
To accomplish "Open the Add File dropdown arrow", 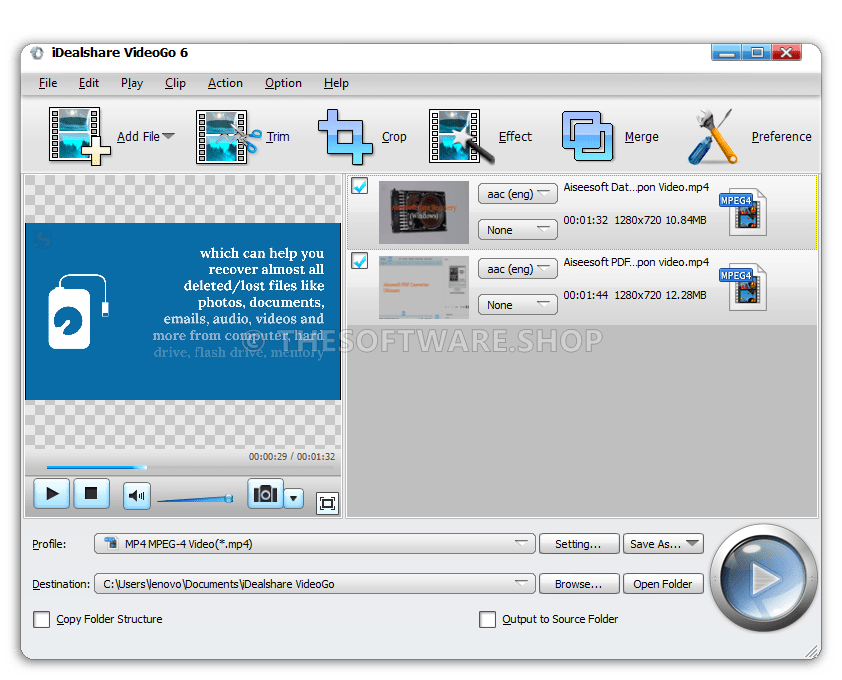I will [169, 136].
